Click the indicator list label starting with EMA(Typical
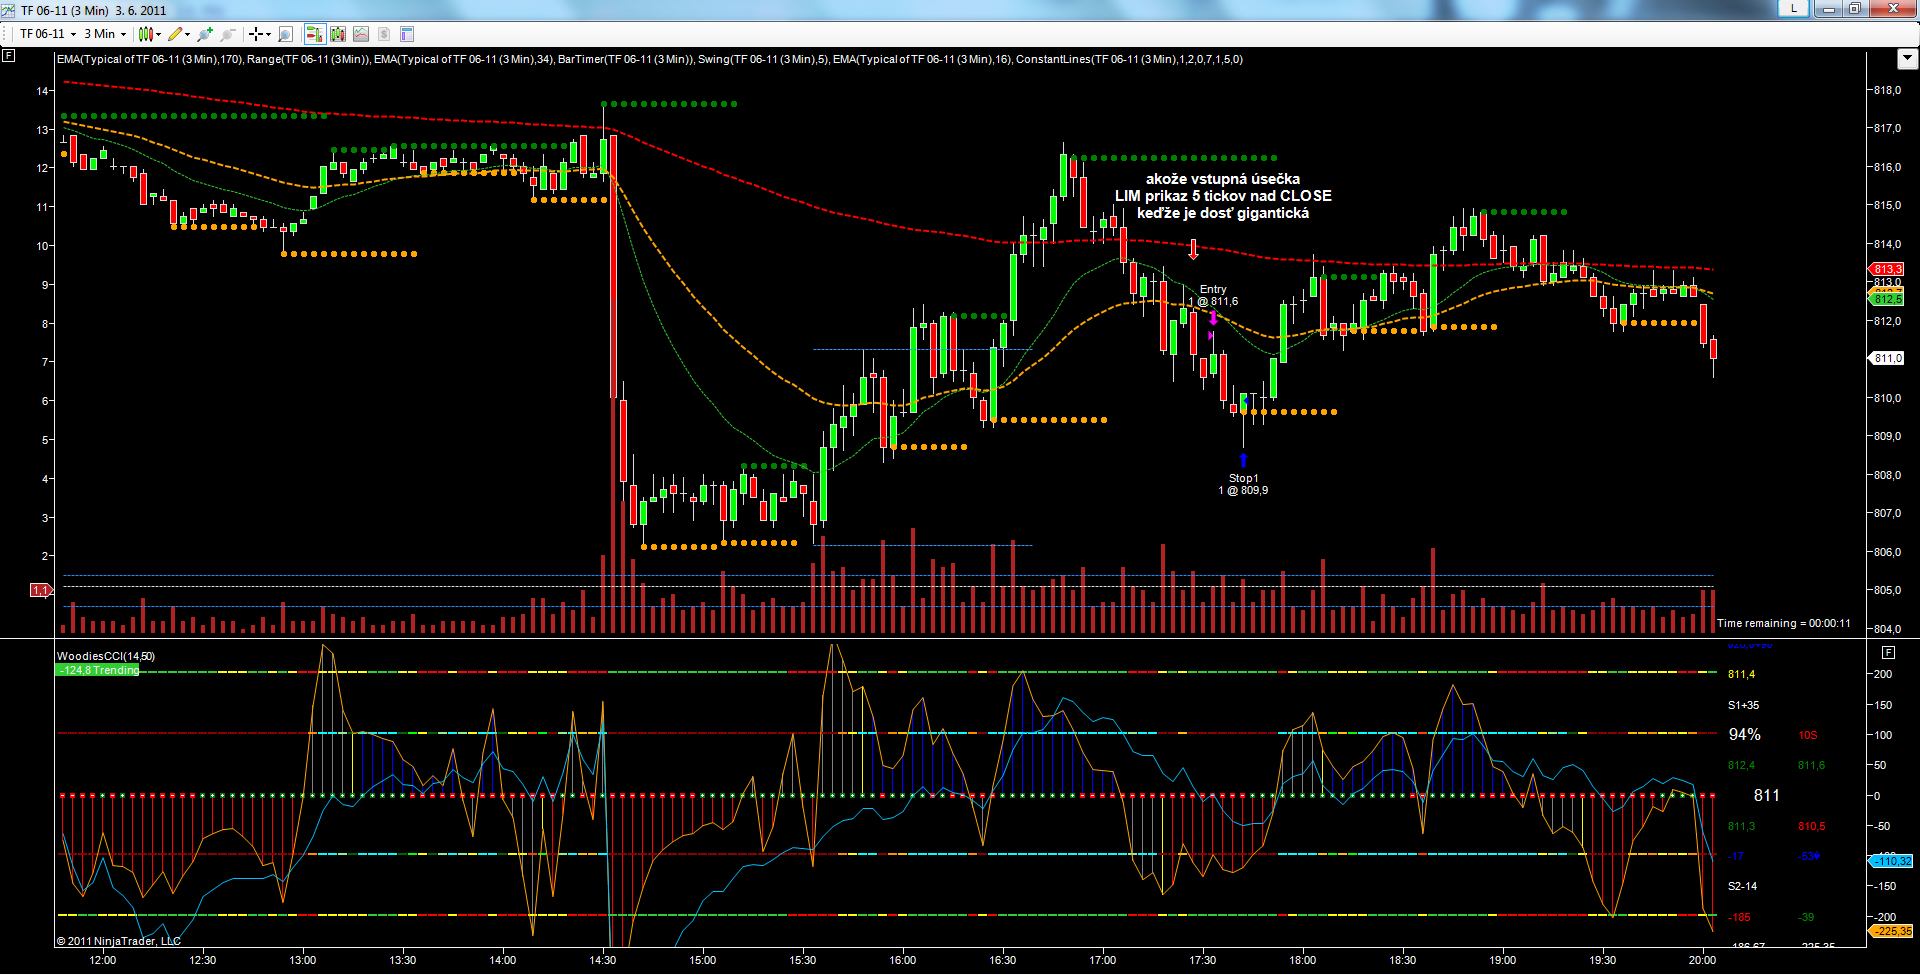 (650, 59)
